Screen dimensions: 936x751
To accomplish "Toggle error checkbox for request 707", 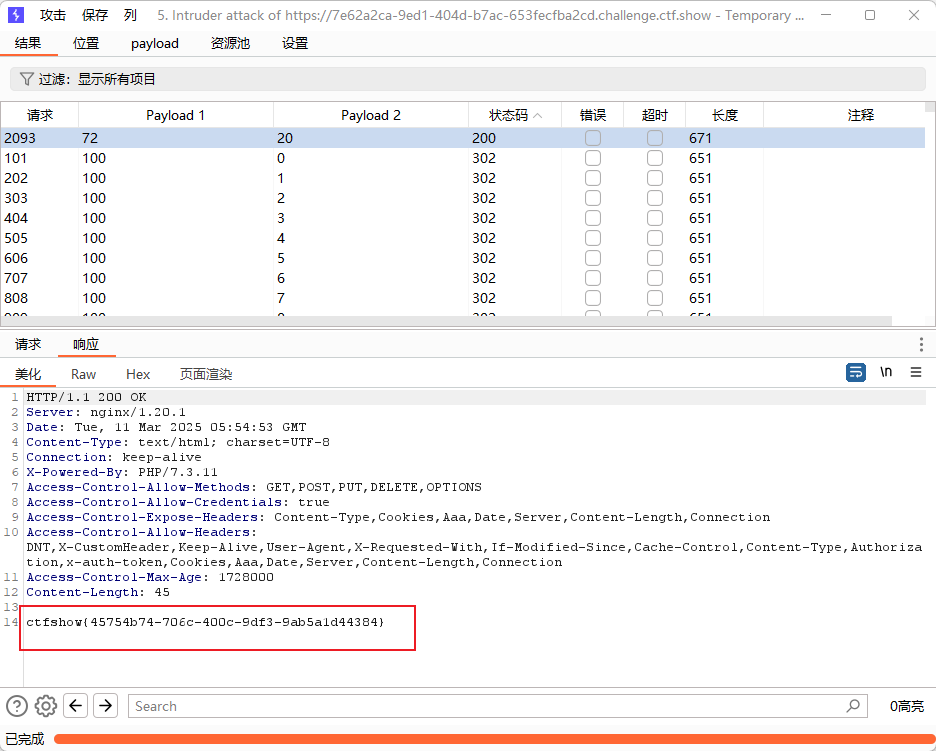I will point(593,278).
